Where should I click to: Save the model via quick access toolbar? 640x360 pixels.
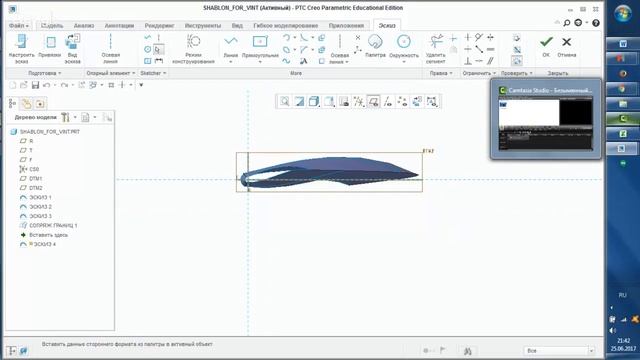coord(36,85)
